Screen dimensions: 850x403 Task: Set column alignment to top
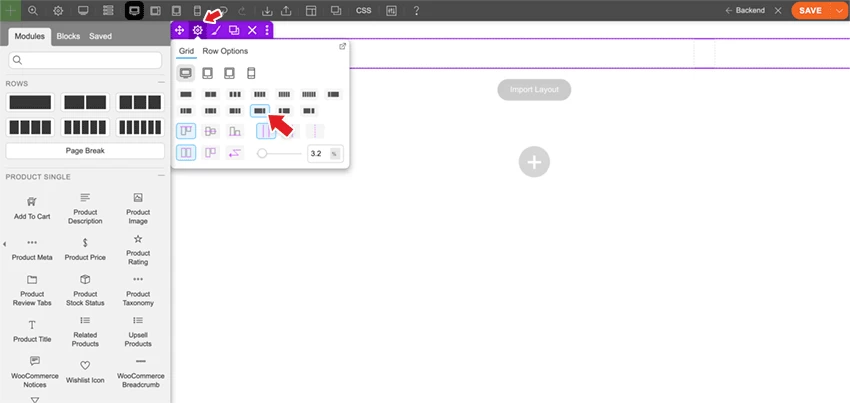pyautogui.click(x=186, y=131)
